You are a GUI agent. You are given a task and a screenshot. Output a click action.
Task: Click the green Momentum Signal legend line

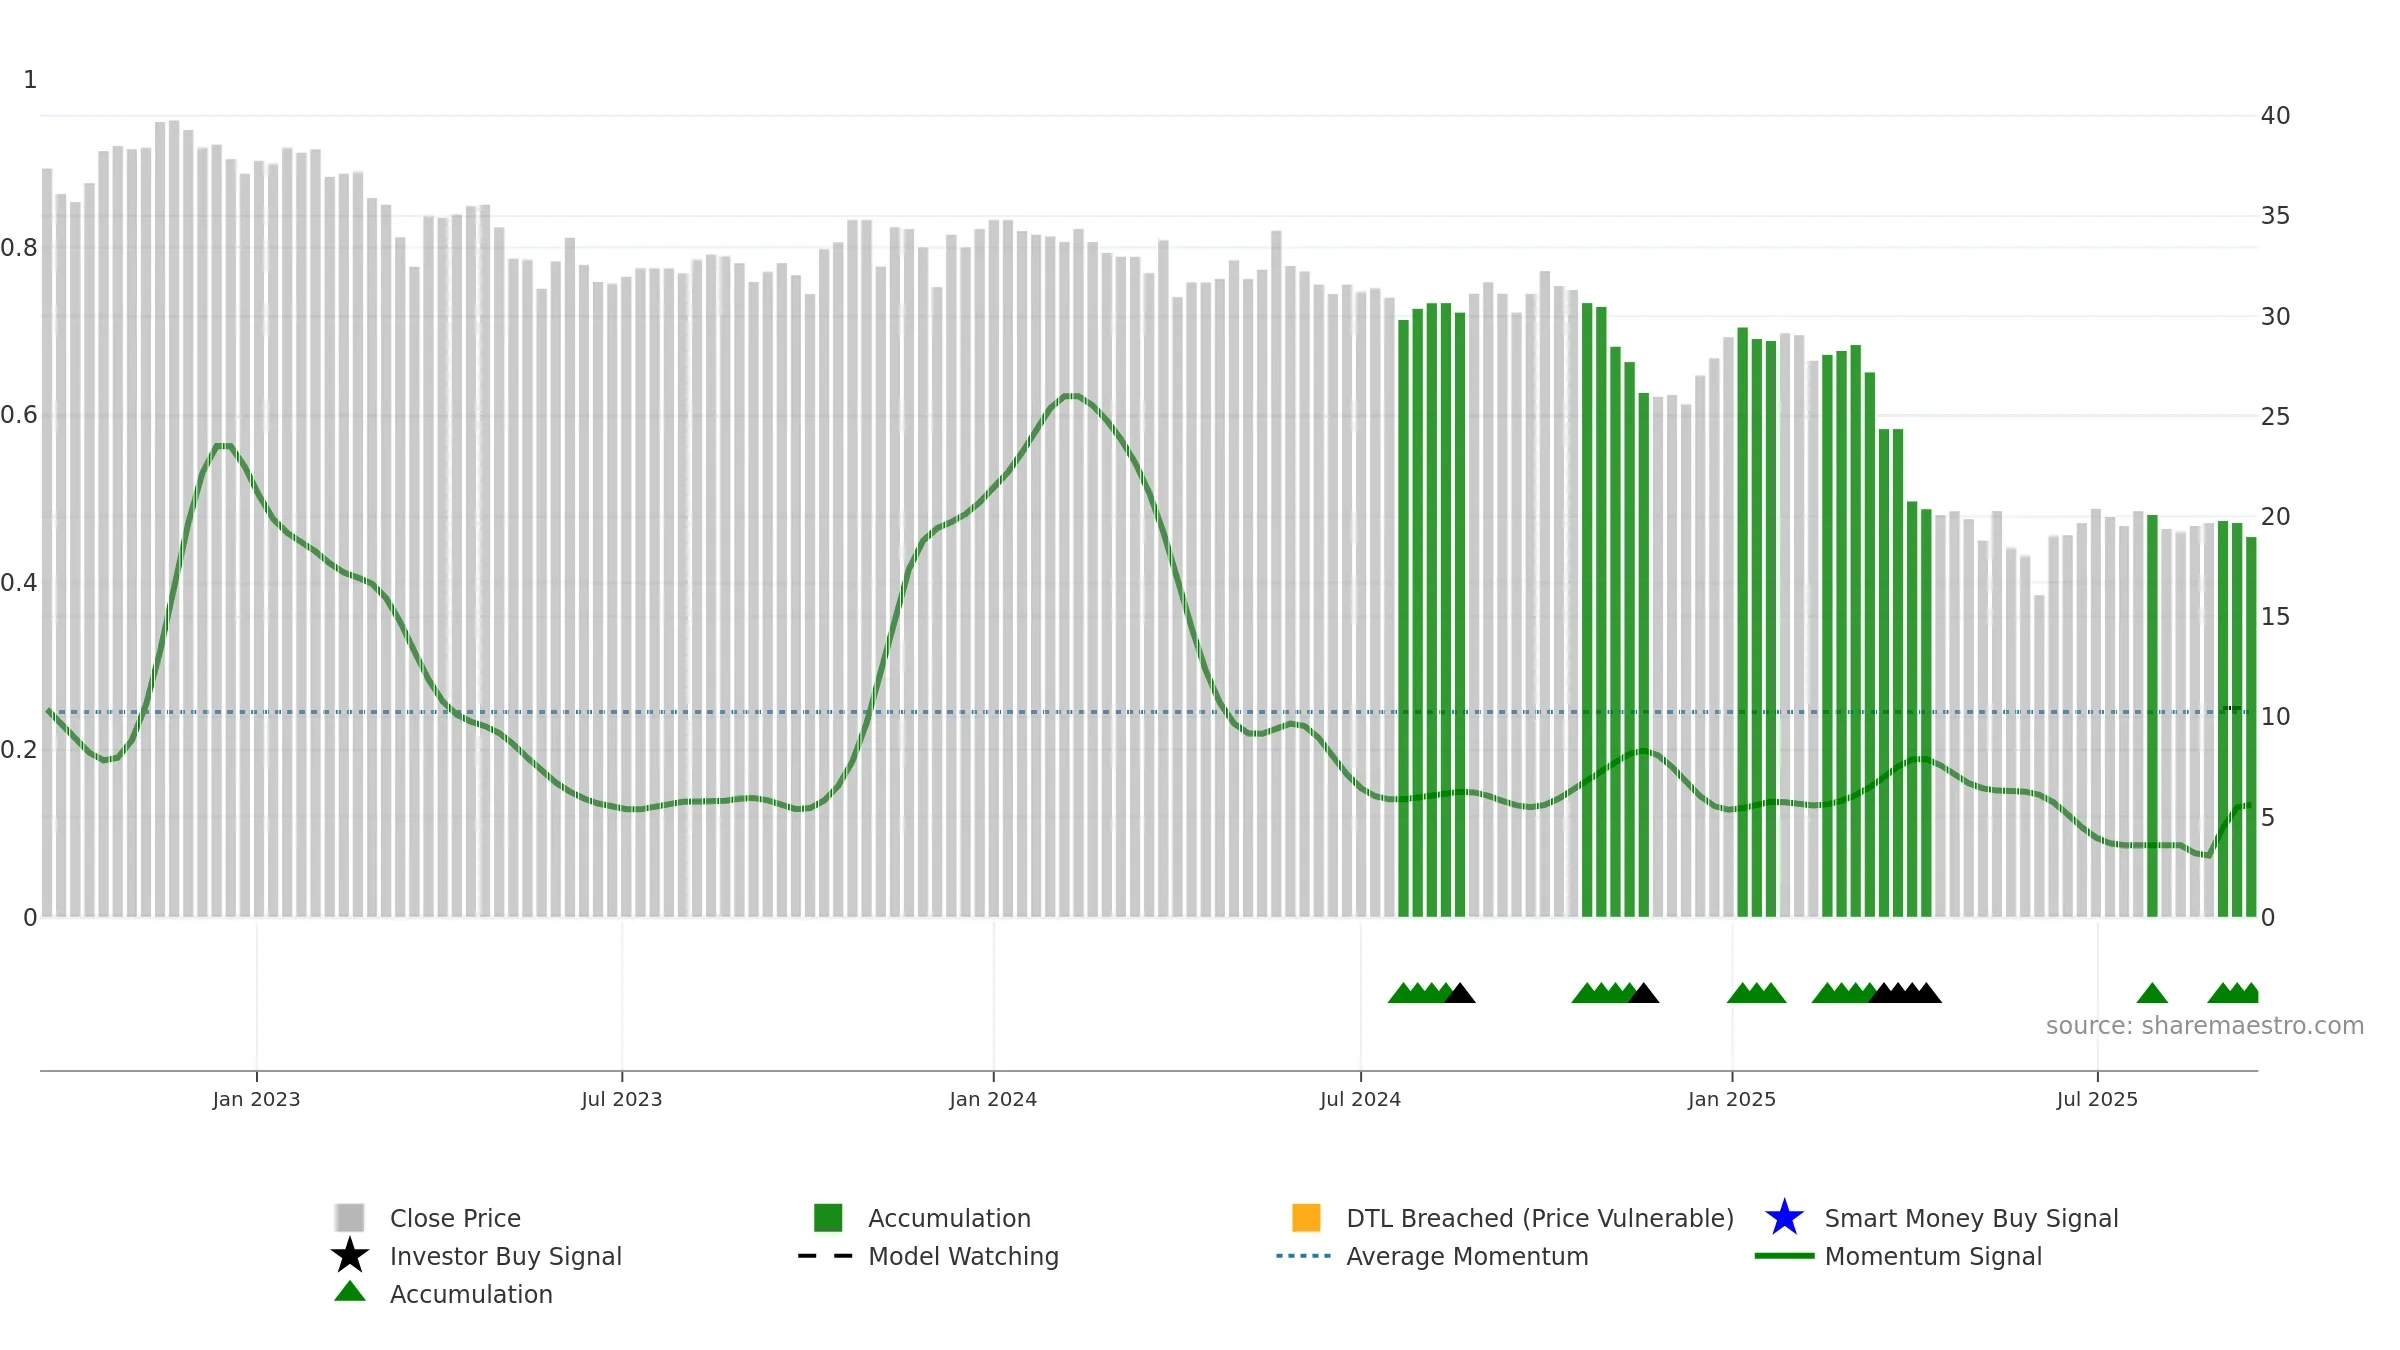tap(1784, 1256)
